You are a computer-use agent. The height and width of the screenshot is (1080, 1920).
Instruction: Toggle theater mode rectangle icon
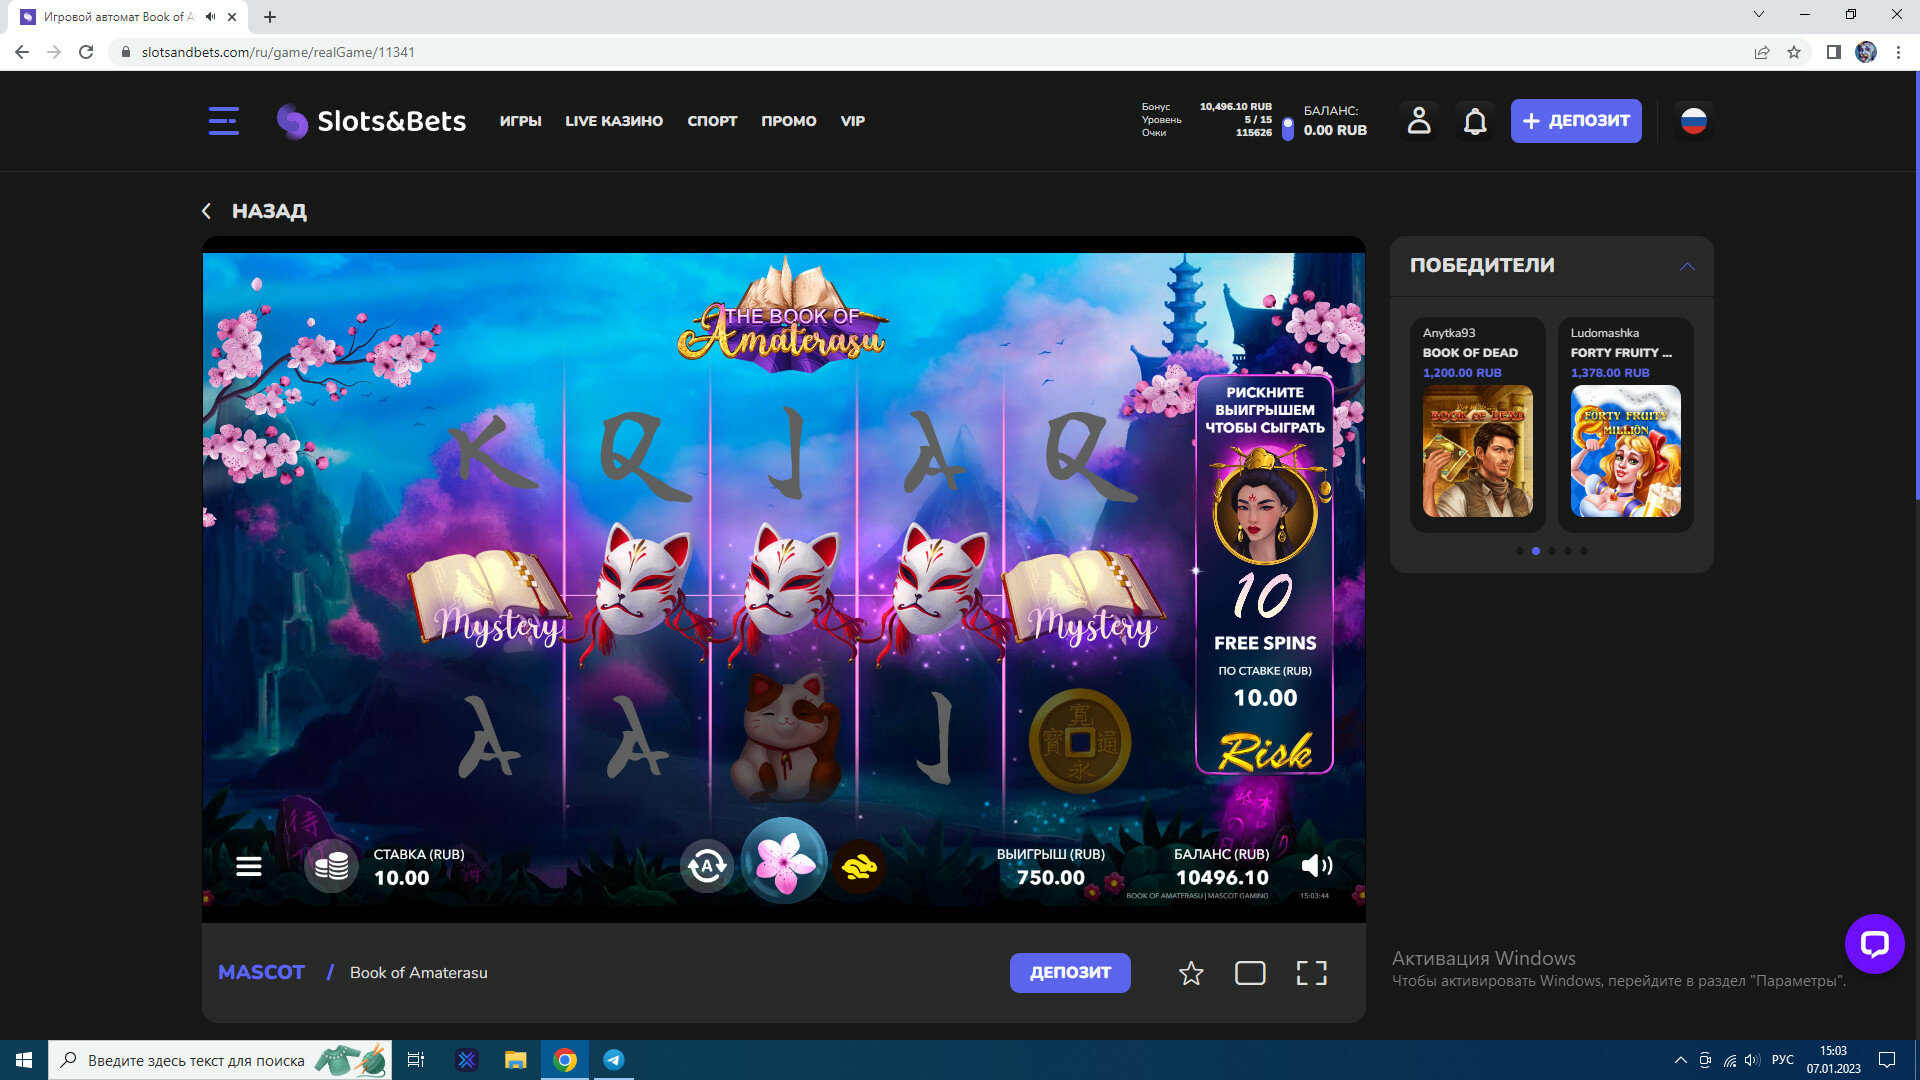click(1250, 973)
